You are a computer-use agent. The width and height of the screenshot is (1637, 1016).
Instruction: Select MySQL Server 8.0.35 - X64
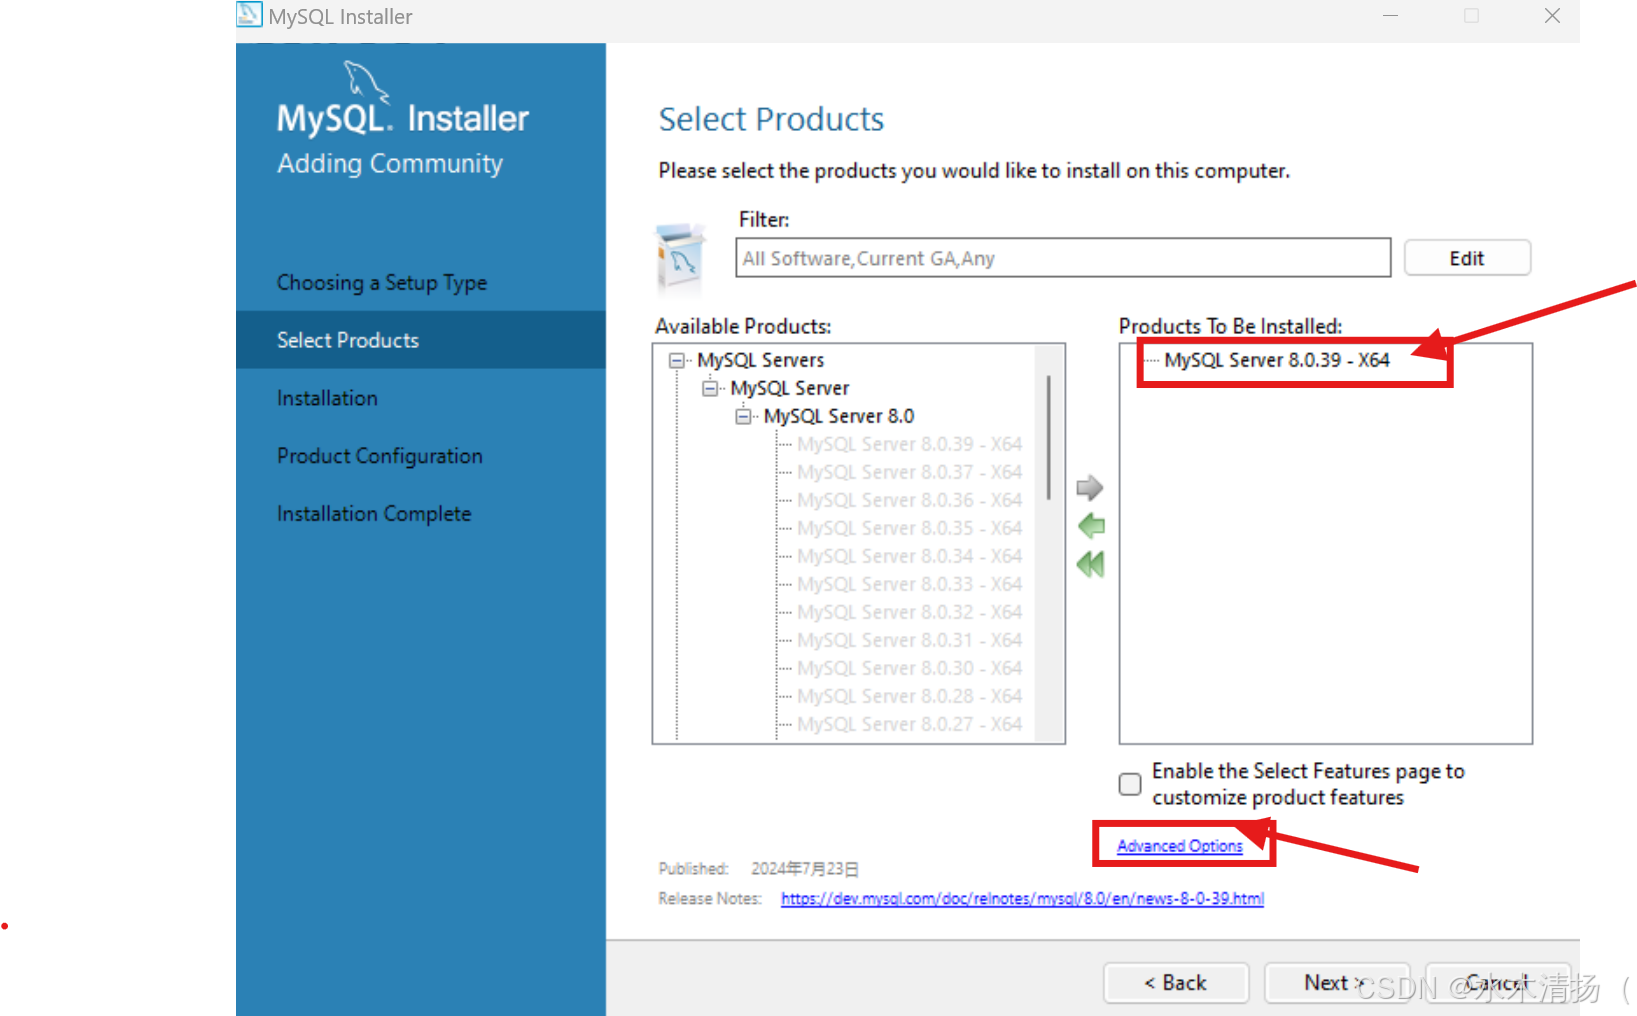coord(909,528)
